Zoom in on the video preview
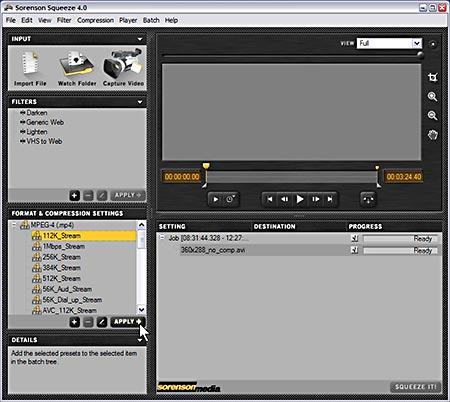Viewport: 450px width, 402px height. tap(433, 97)
